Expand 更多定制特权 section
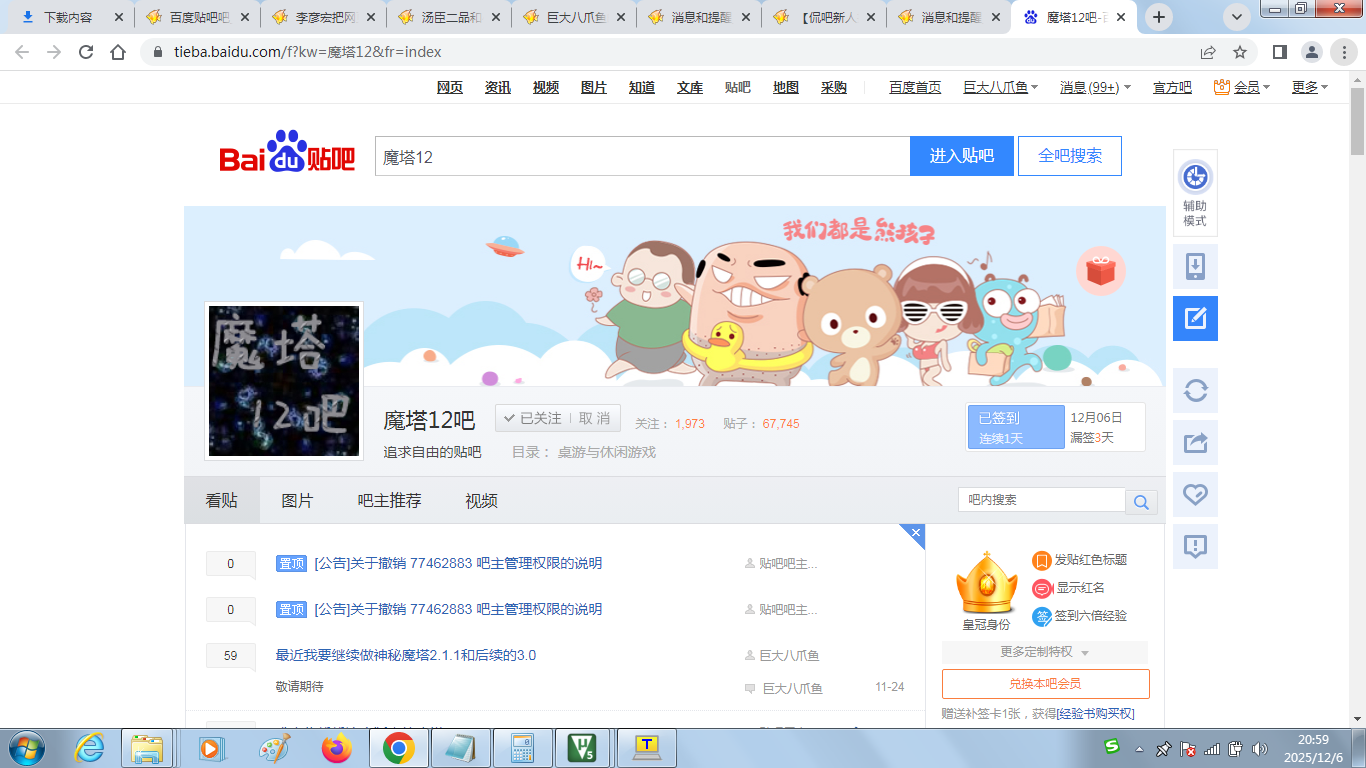This screenshot has height=768, width=1366. point(1044,652)
